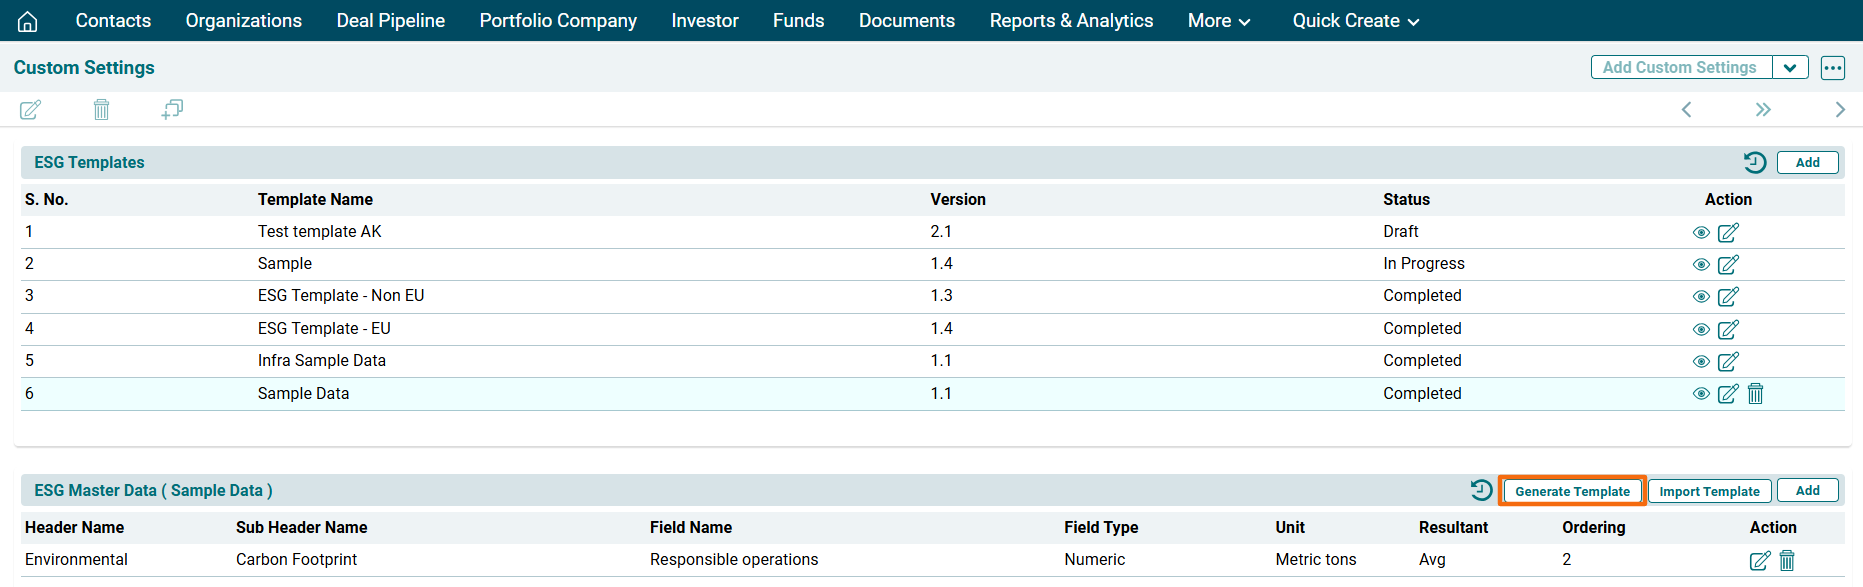Delete the Responsible operations field row
Viewport: 1863px width, 587px height.
(x=1787, y=560)
